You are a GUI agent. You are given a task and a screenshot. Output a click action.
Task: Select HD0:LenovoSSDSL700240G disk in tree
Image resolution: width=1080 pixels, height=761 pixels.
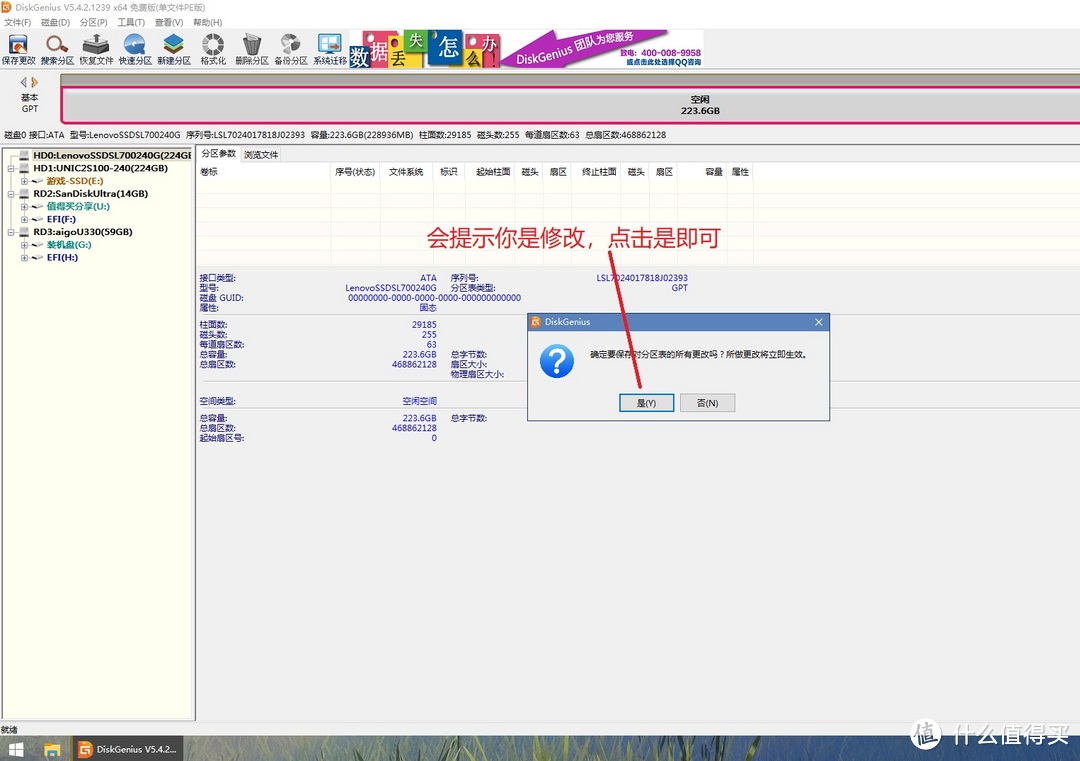click(110, 156)
